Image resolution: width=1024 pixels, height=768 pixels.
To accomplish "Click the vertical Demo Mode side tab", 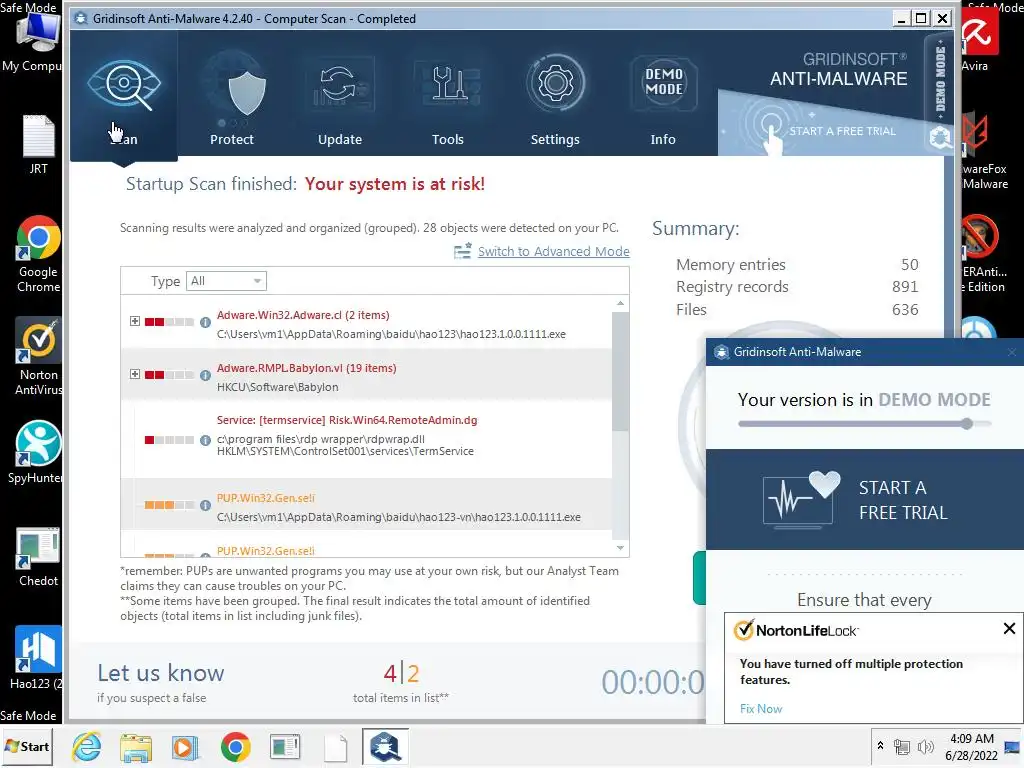I will click(x=940, y=78).
